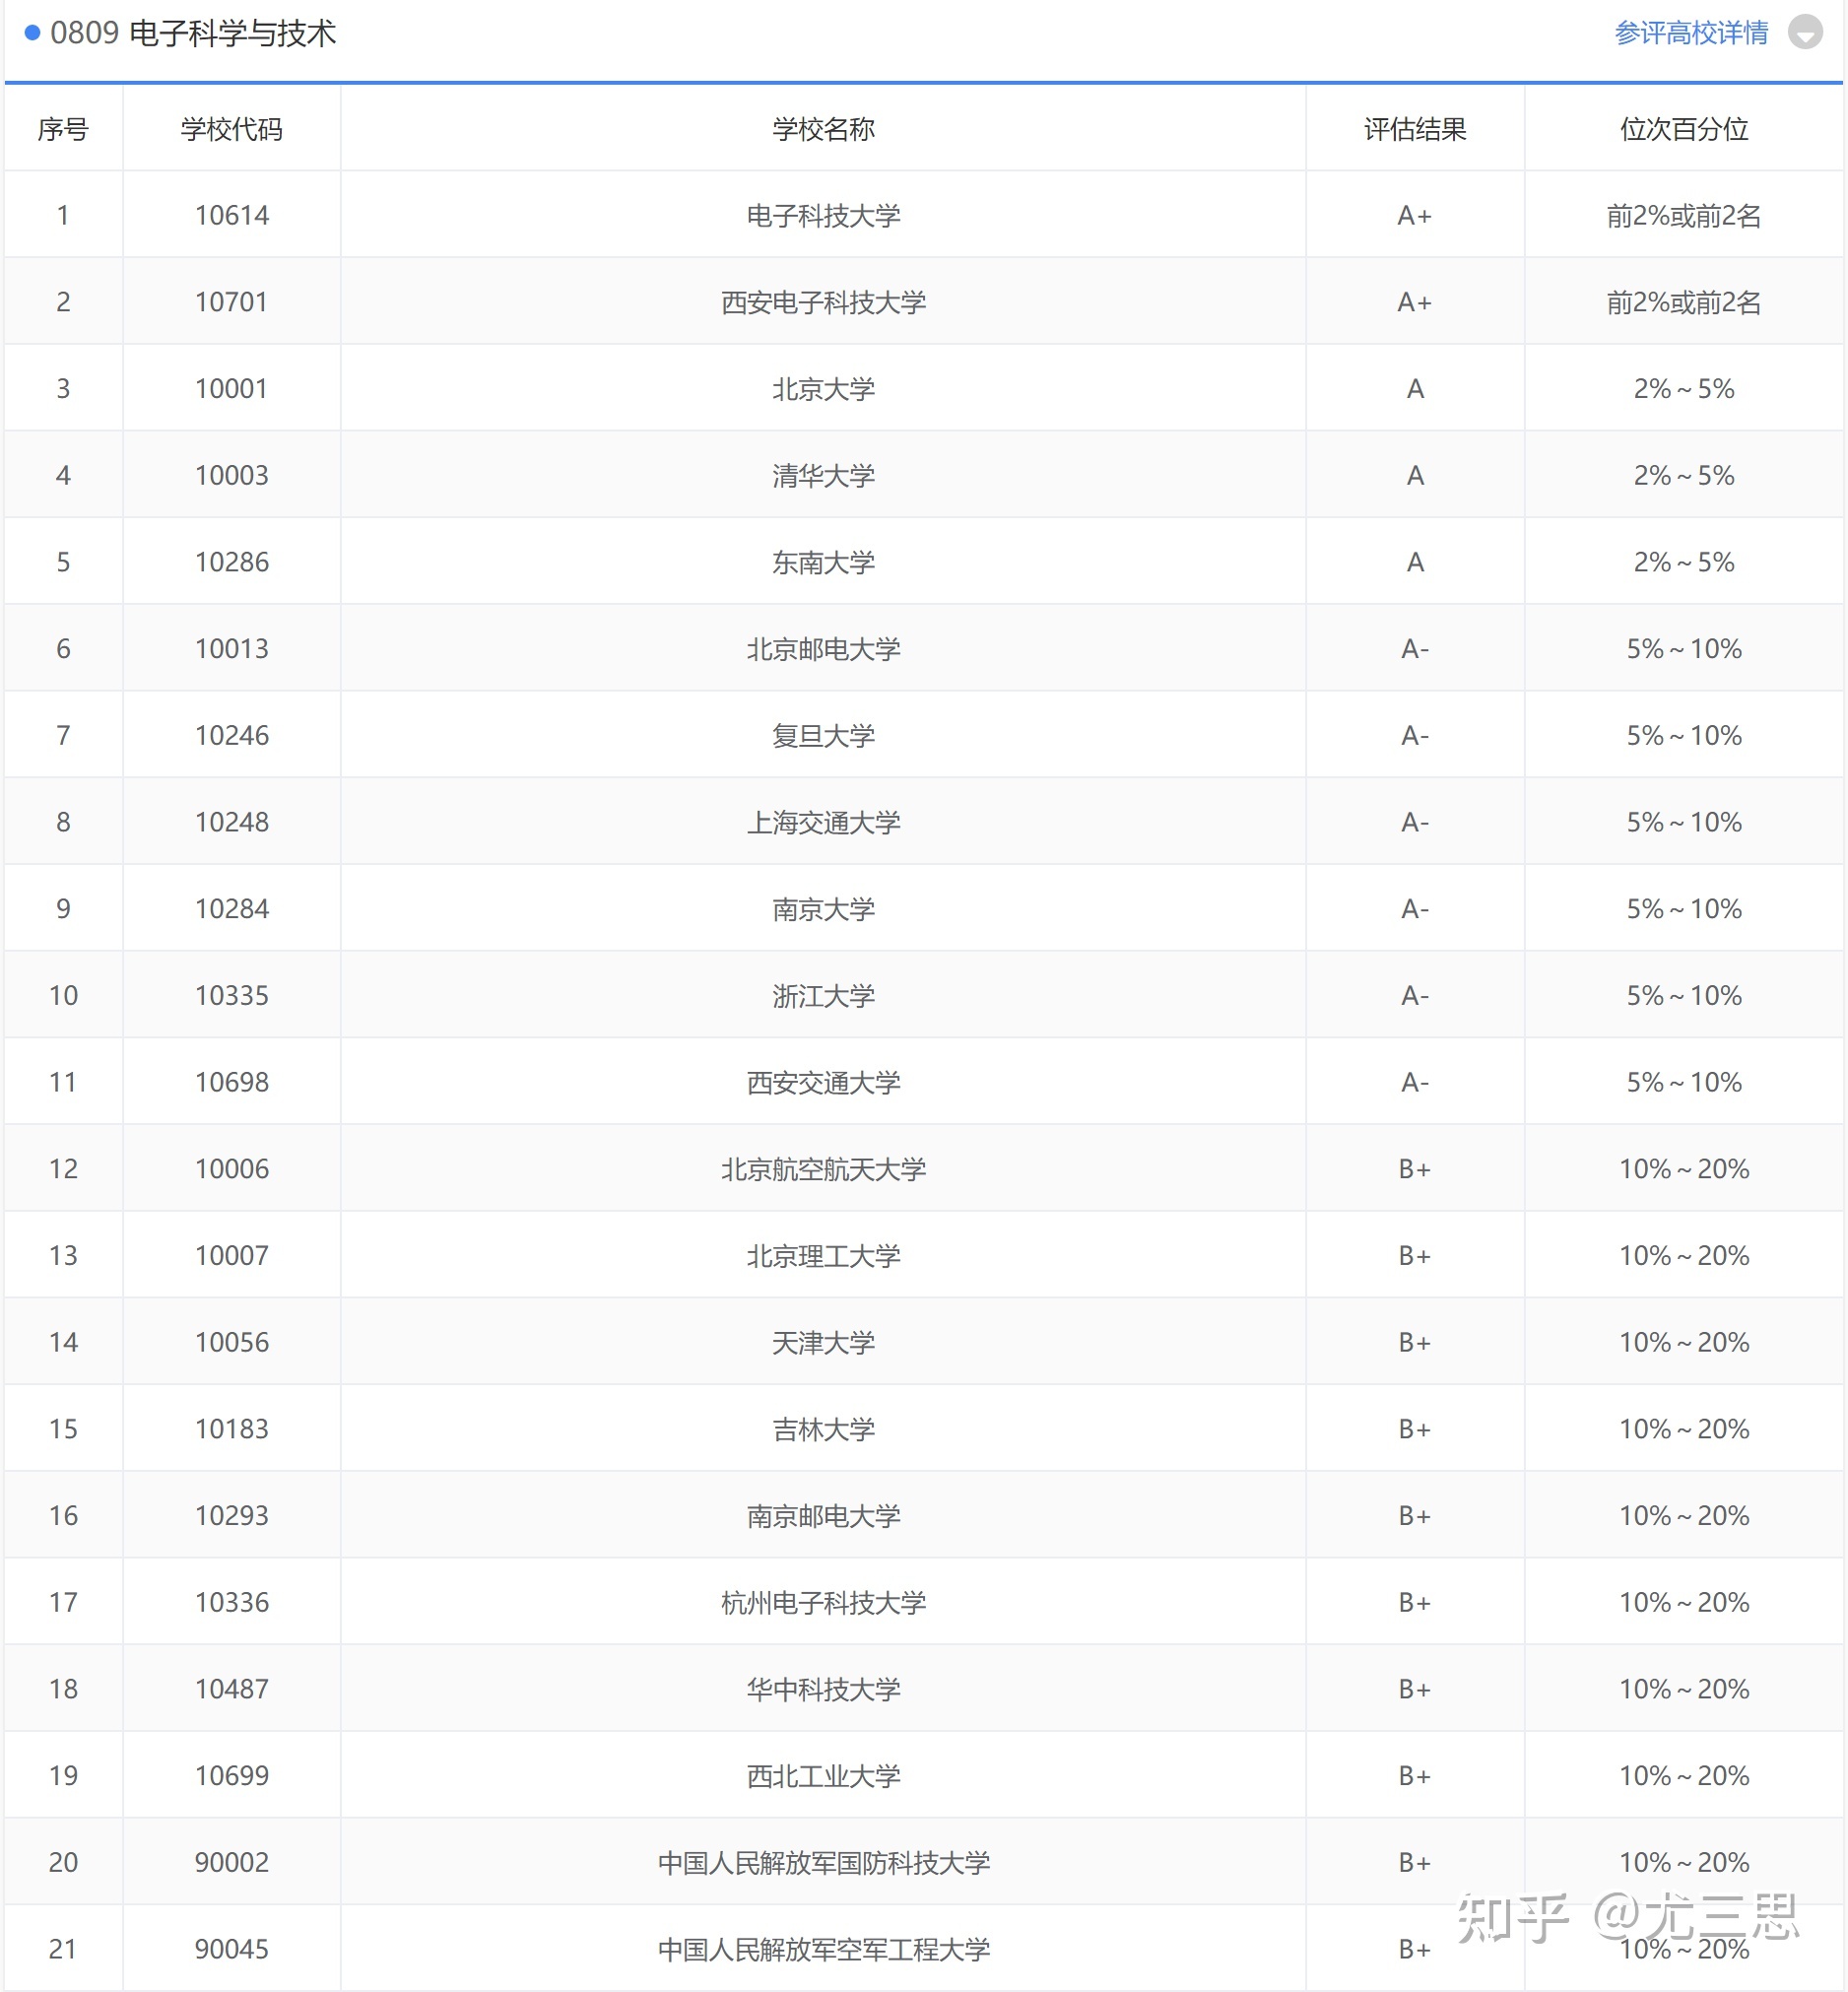
Task: Select the 西北工业大学 cell
Action: click(823, 1775)
